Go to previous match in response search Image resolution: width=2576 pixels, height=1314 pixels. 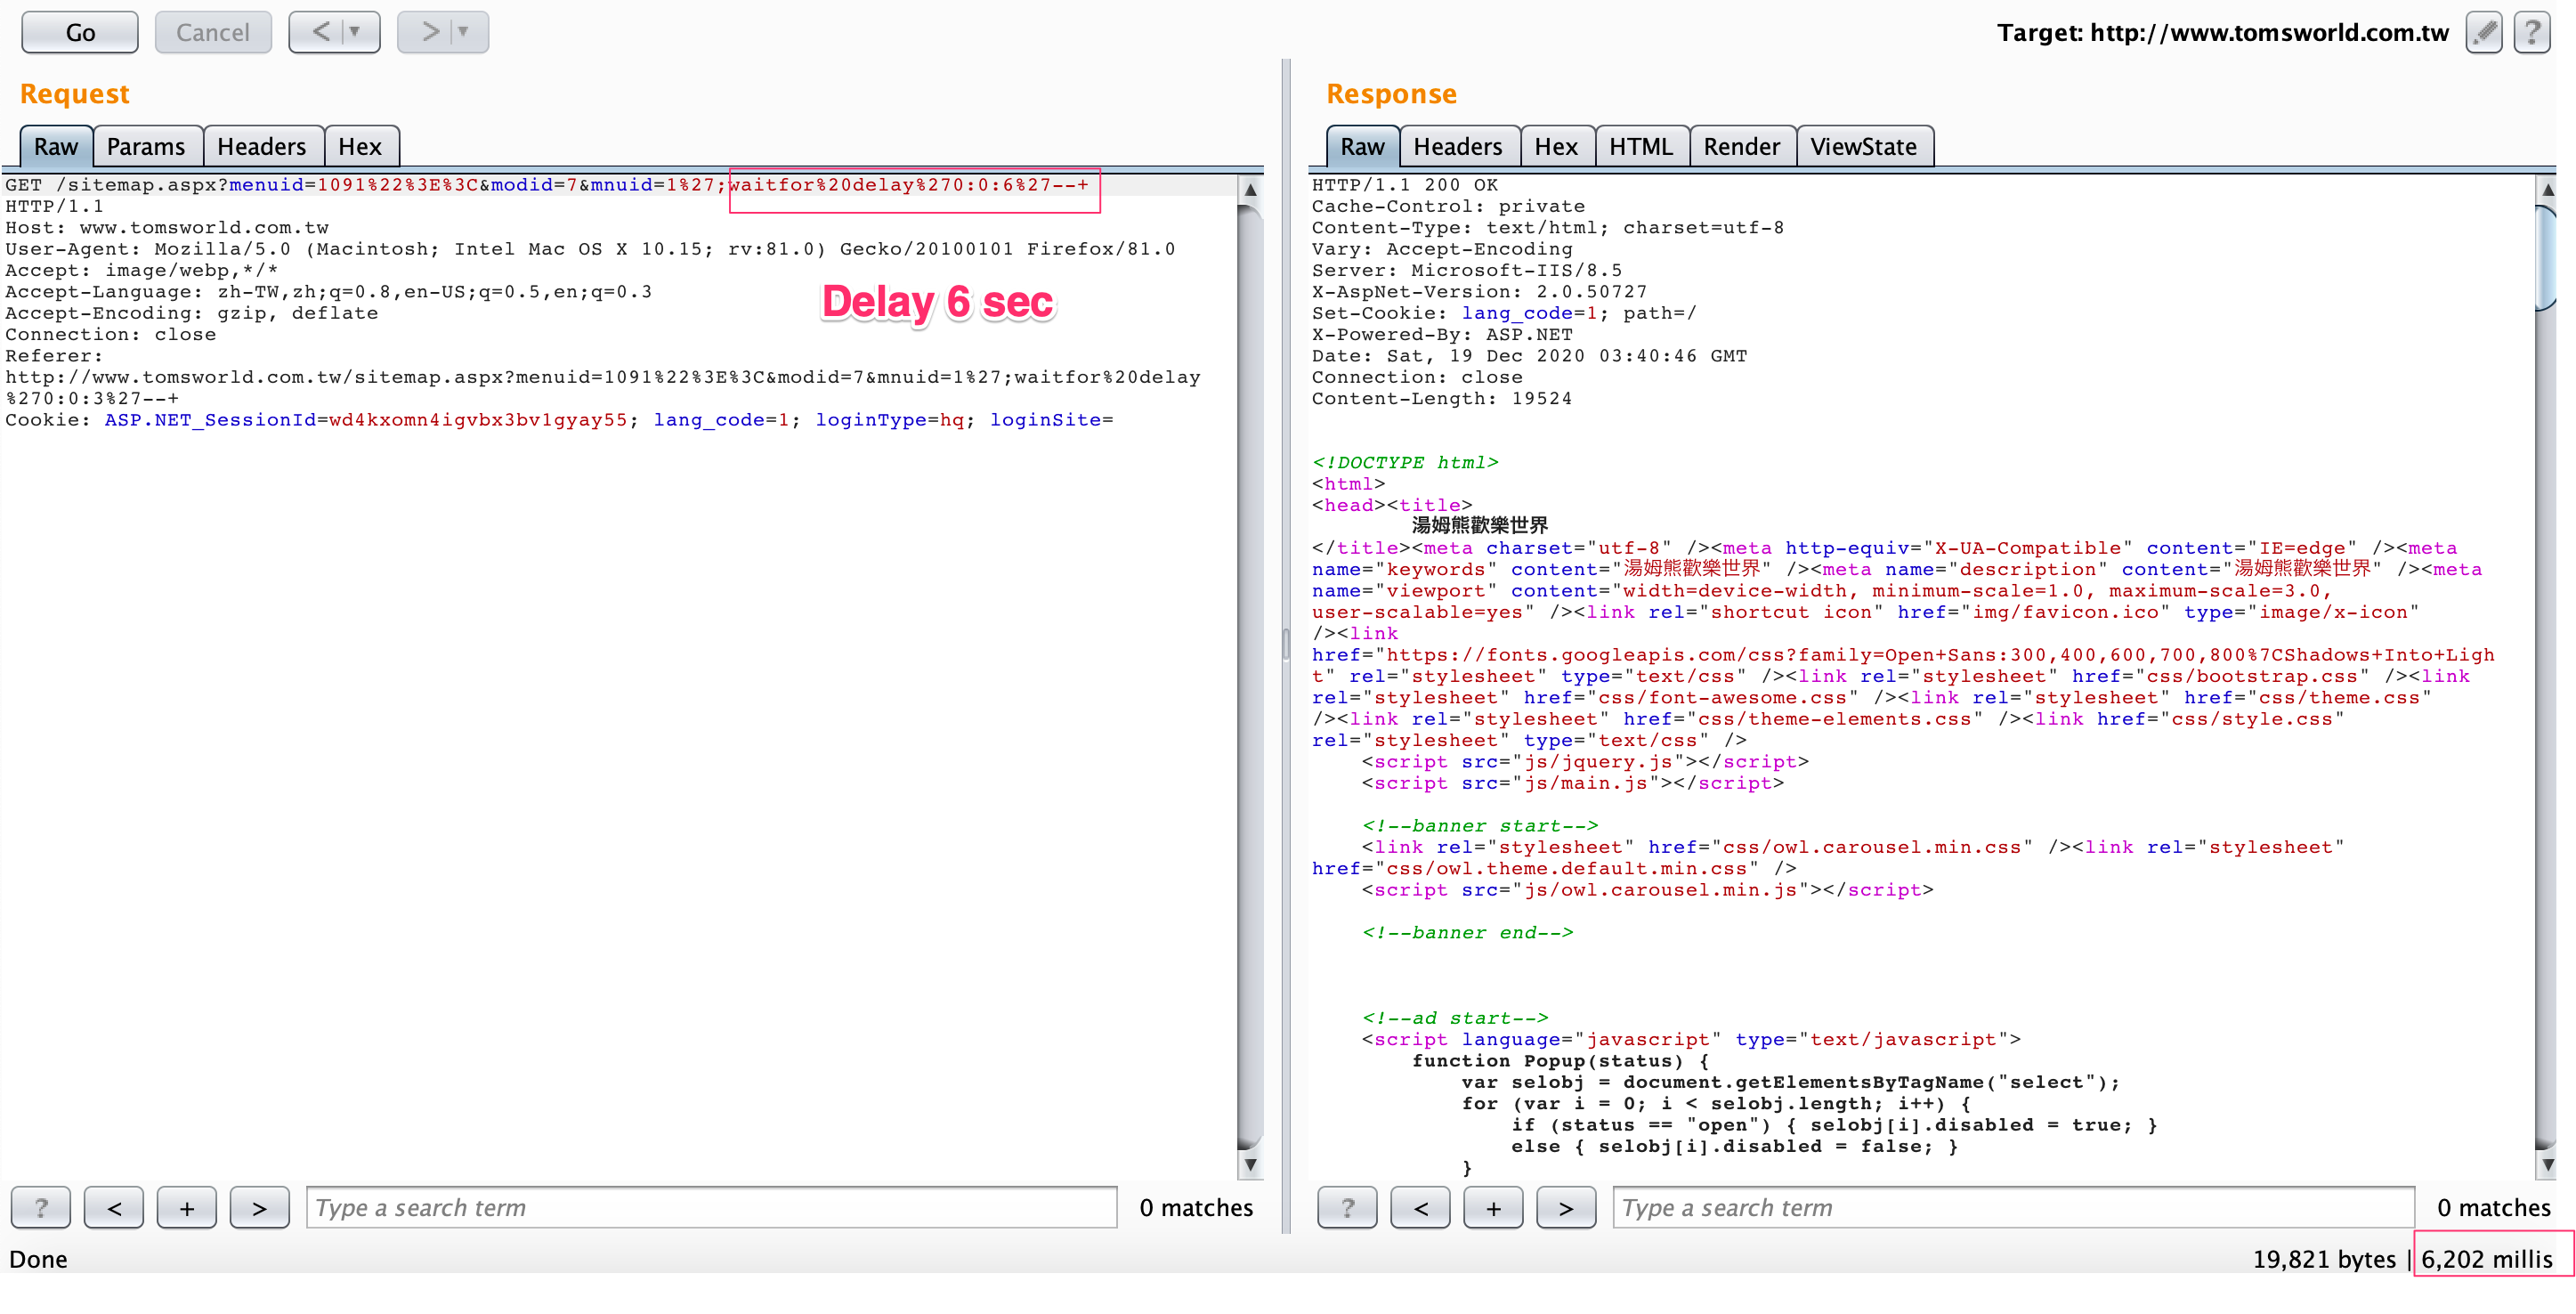click(1420, 1207)
